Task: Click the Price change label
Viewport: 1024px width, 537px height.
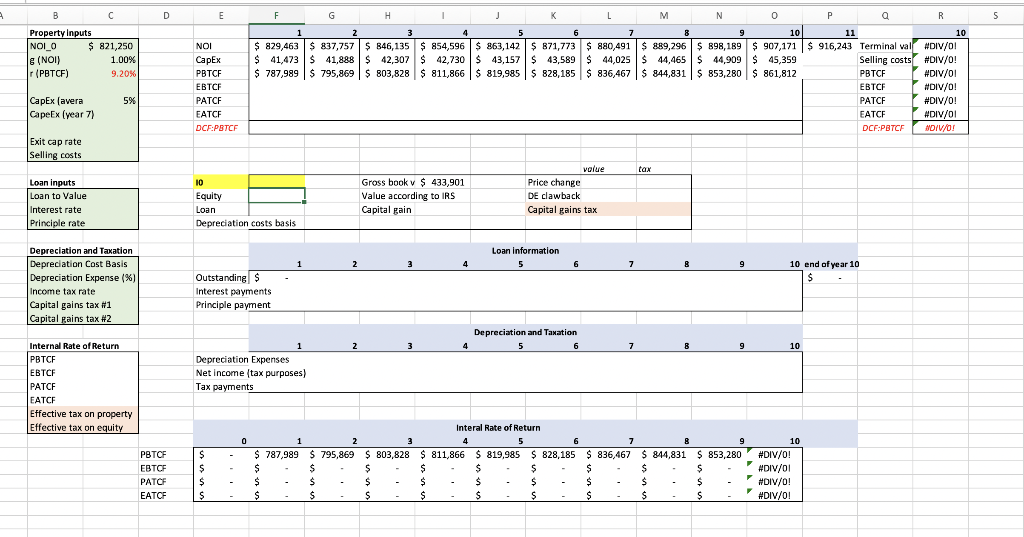Action: pos(554,182)
